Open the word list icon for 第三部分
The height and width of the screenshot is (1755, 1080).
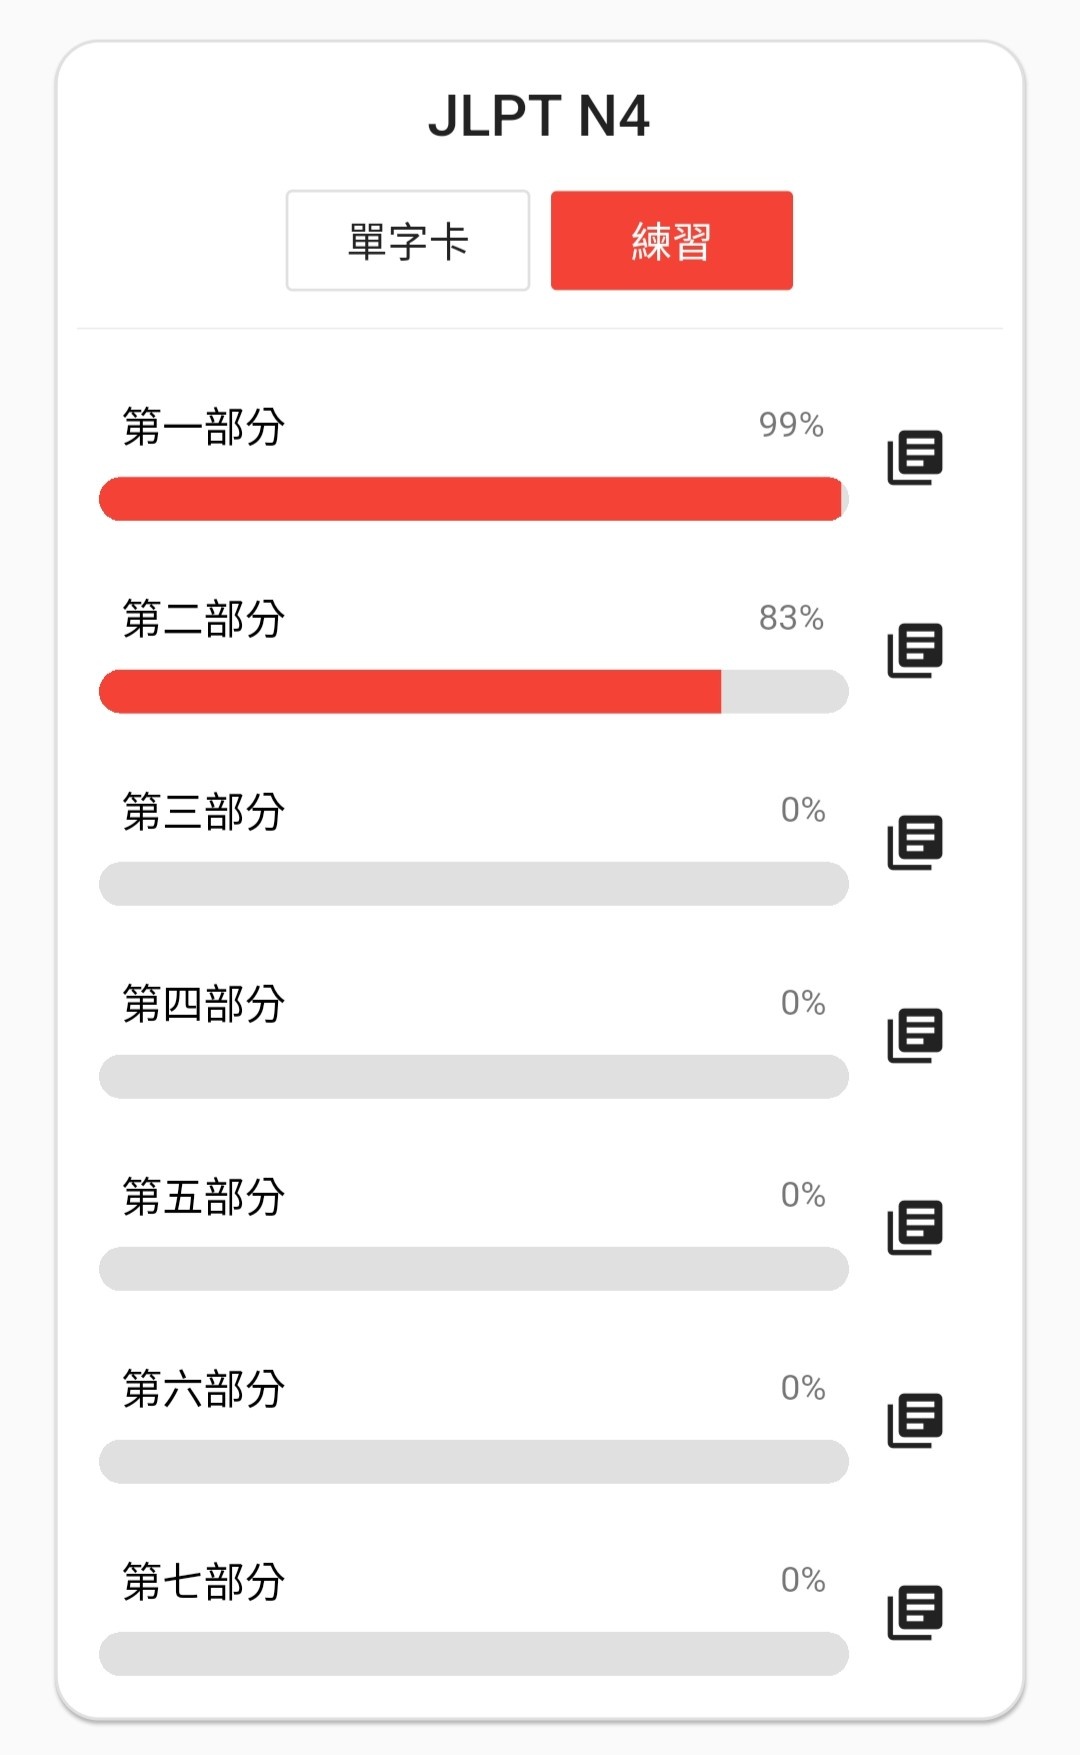(915, 842)
